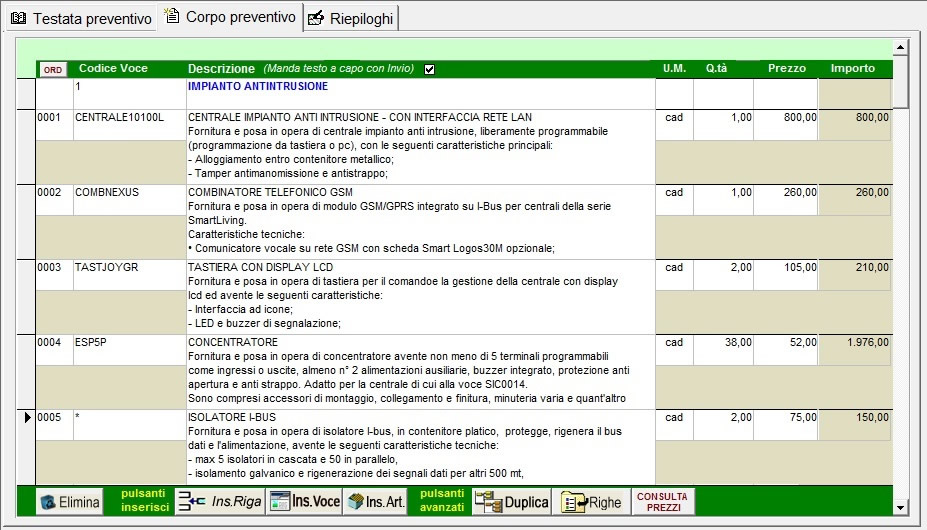Click the Corpo preventivo document icon
Screen dimensions: 927x530
pyautogui.click(x=172, y=15)
